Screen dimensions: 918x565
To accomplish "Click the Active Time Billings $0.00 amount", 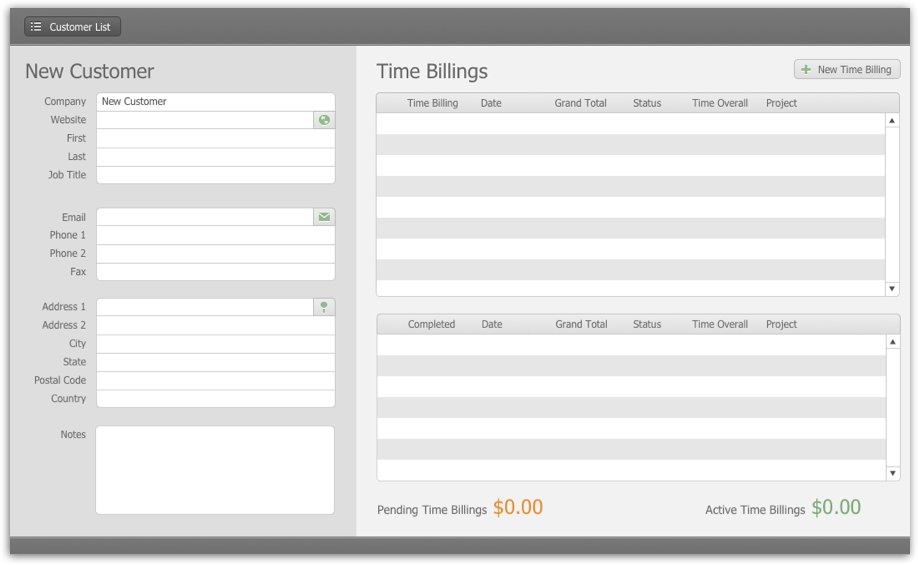I will [x=836, y=507].
